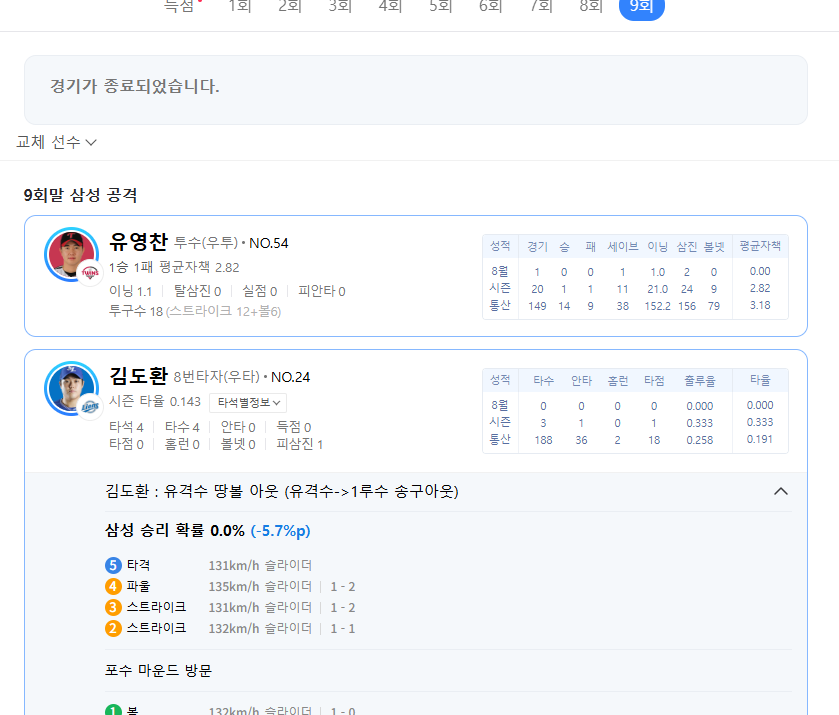The width and height of the screenshot is (839, 715).
Task: Click the LG Twins badge on the pitcher photo
Action: pyautogui.click(x=91, y=272)
